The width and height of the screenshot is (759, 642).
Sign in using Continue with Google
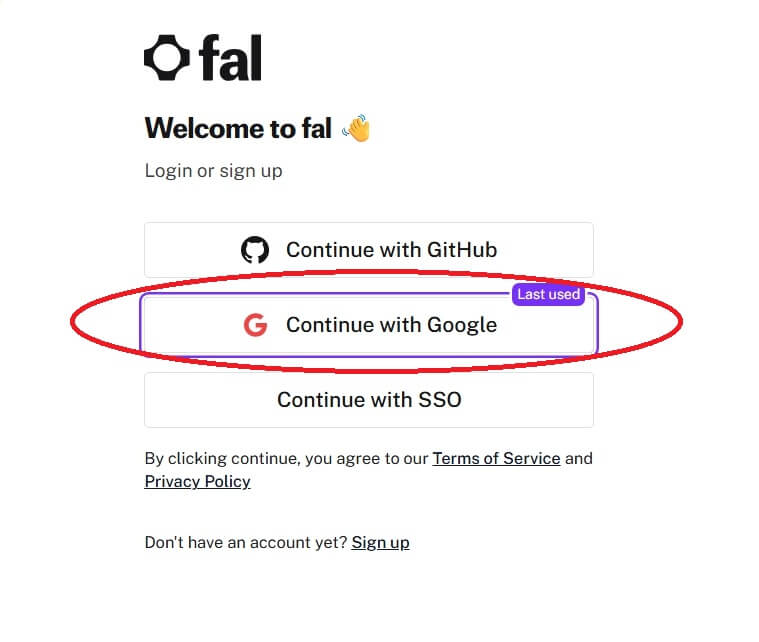[x=391, y=325]
